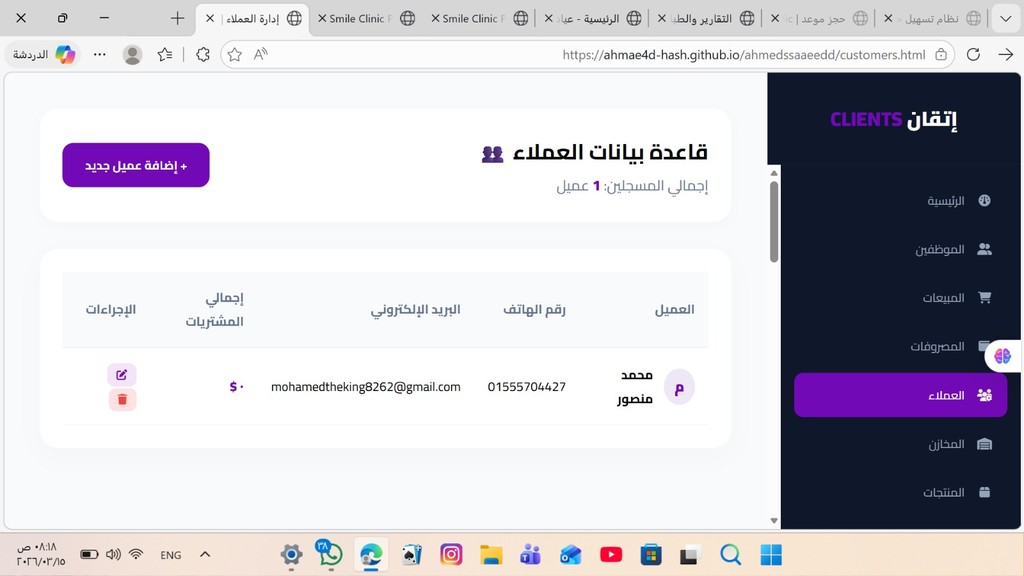
Task: Open File Explorer from the taskbar
Action: [490, 554]
